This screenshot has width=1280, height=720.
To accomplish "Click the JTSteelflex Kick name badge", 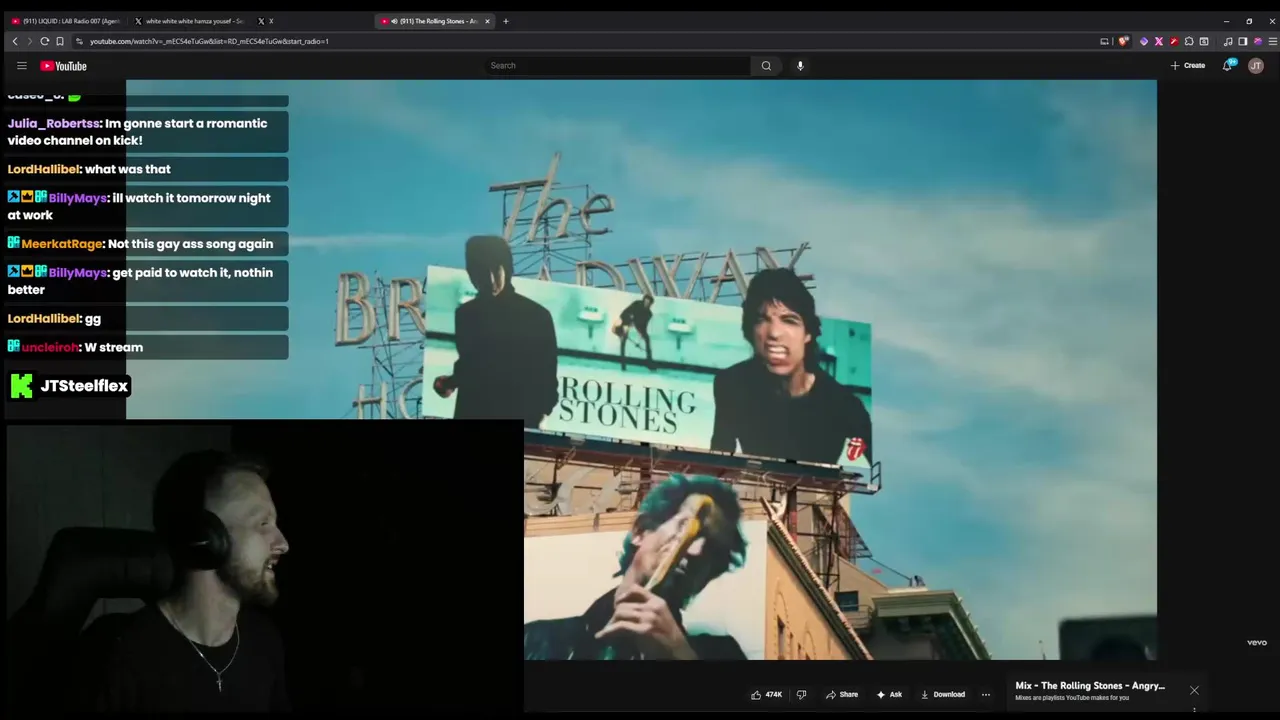I will [x=70, y=386].
